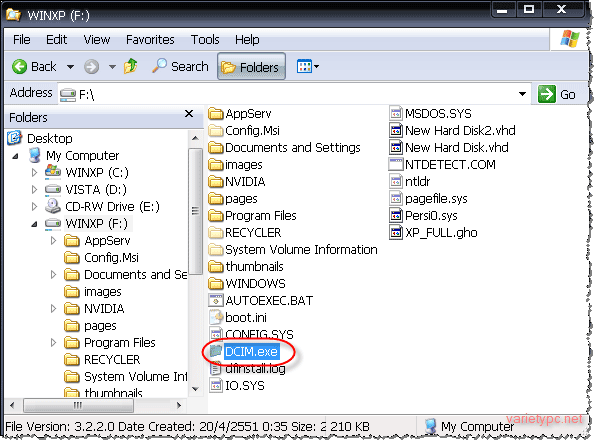Screen dimensions: 594x440
Task: Open the Favorites menu
Action: tap(150, 39)
